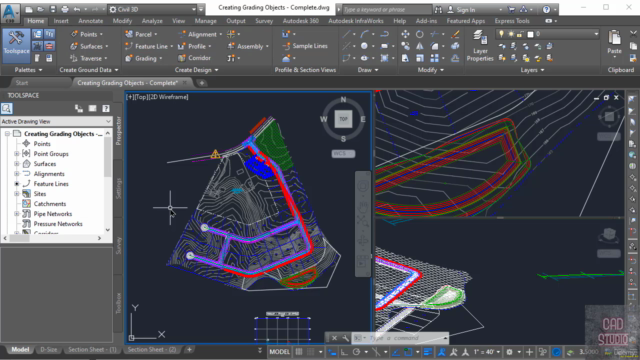This screenshot has height=360, width=640.
Task: Click the Move tool in Modify panel
Action: [405, 34]
